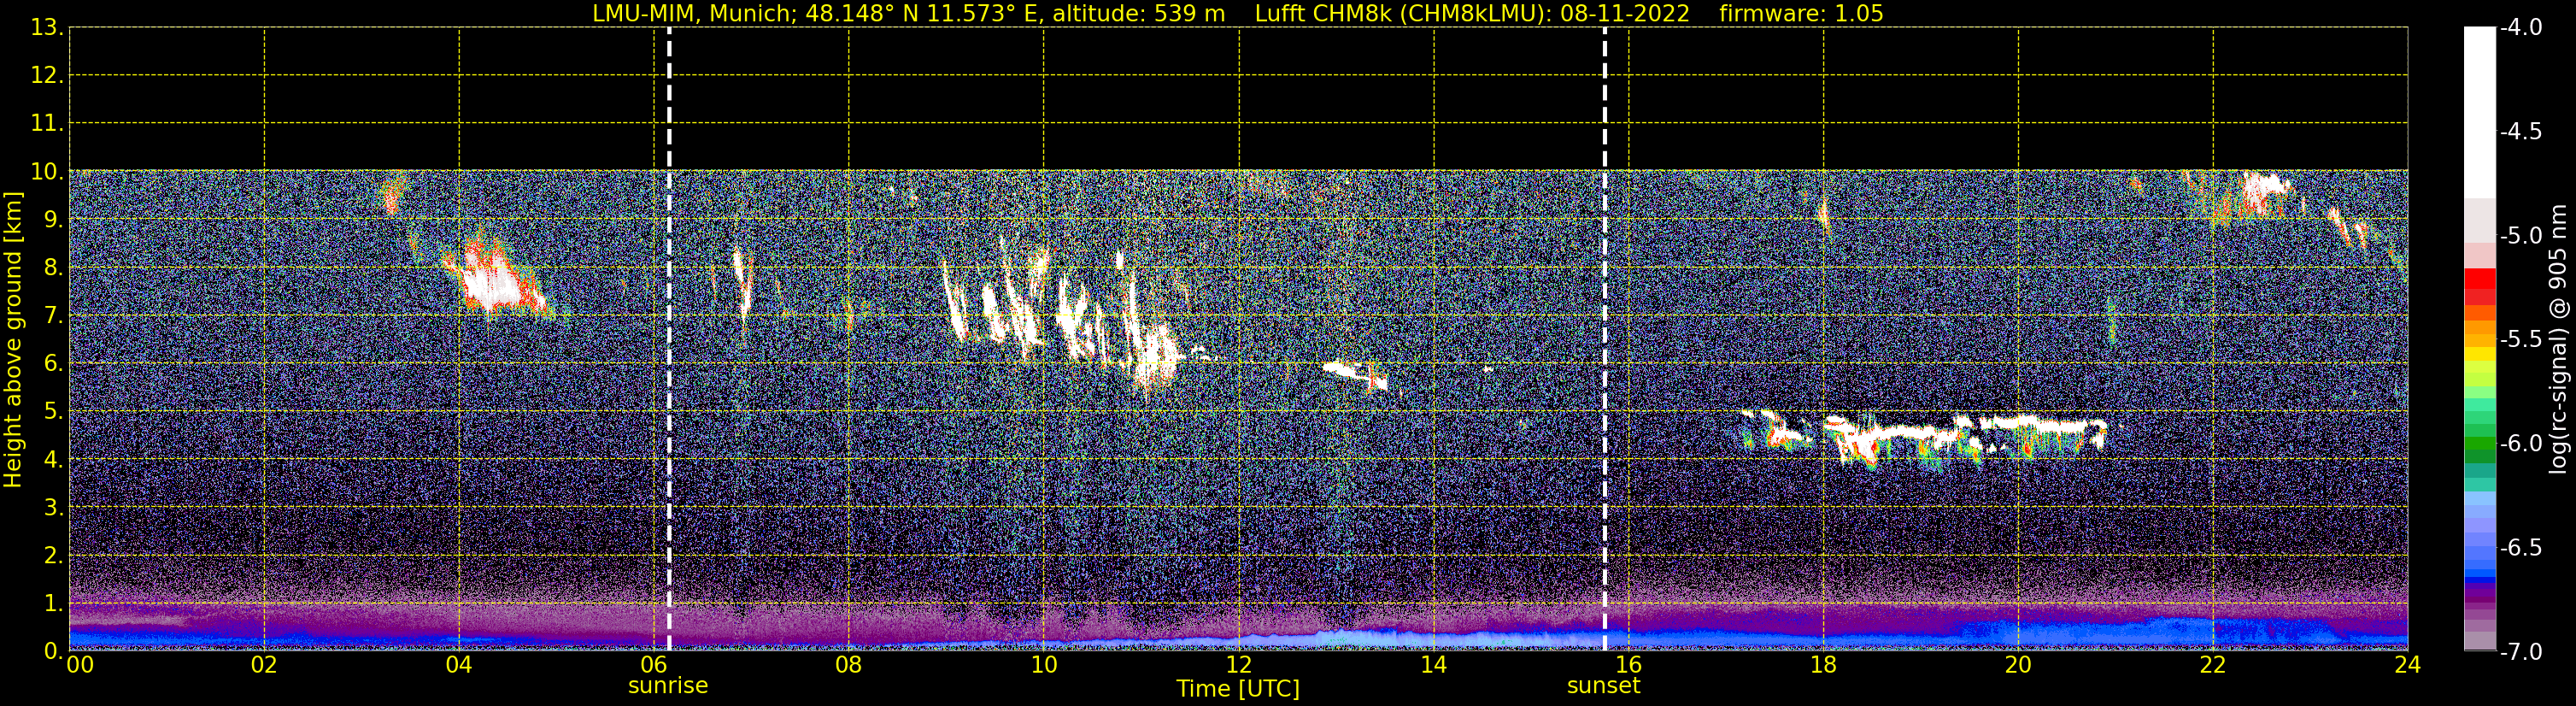
Task: Click the '9.' height axis tick label
Action: [x=53, y=220]
